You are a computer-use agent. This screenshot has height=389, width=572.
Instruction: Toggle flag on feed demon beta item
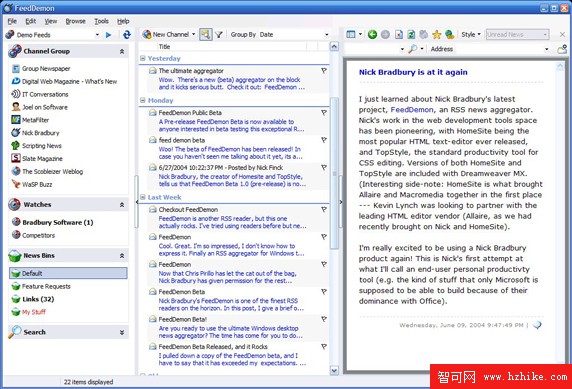pyautogui.click(x=324, y=140)
